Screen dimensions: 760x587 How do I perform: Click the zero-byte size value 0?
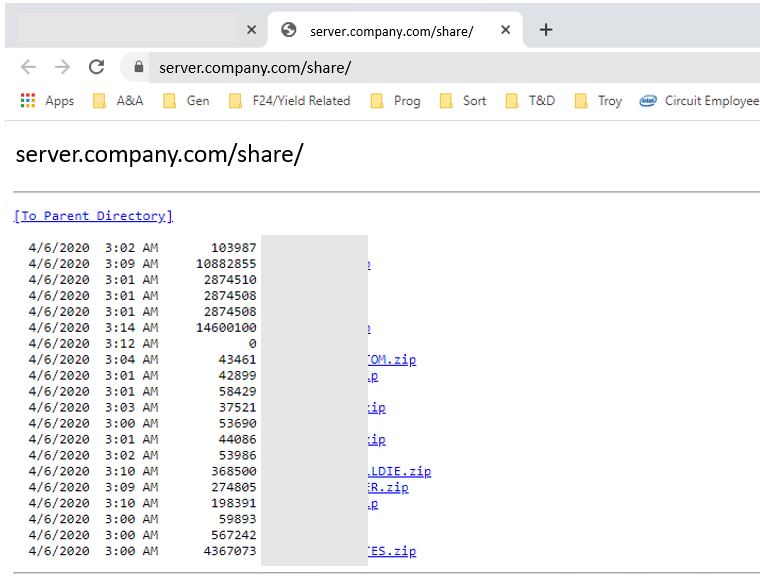click(253, 344)
